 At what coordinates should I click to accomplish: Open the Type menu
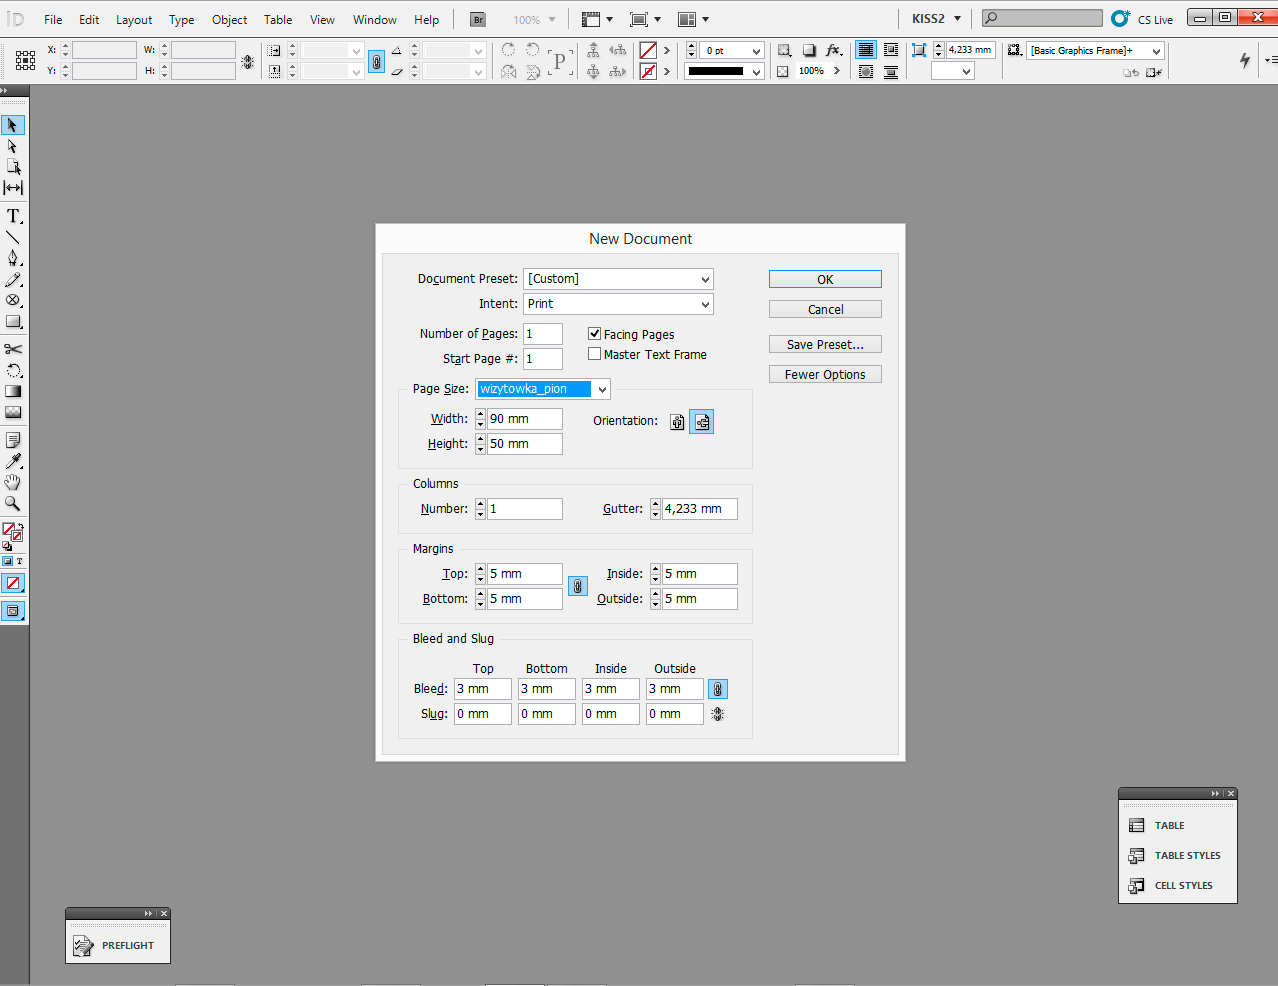pyautogui.click(x=181, y=20)
